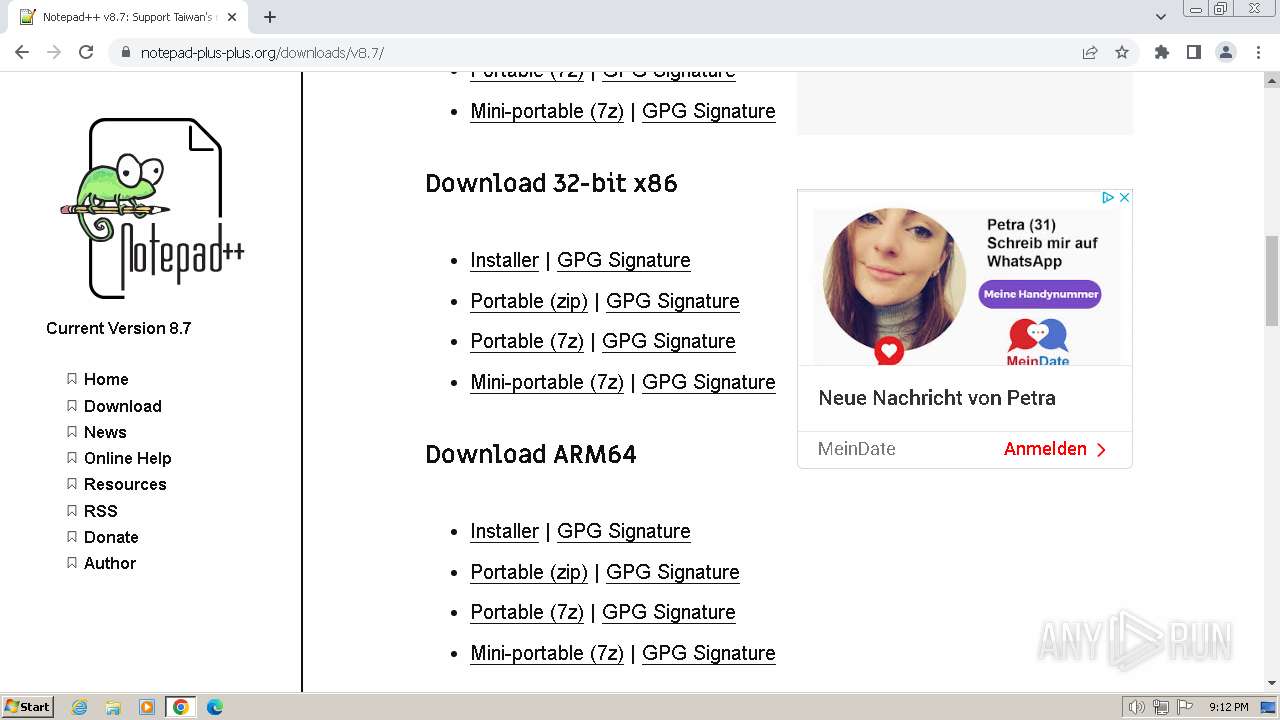Open Author in sidebar menu
The height and width of the screenshot is (720, 1280).
110,563
